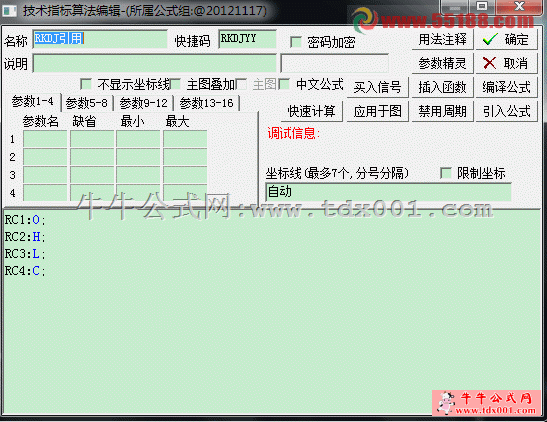Click 应用于图 apply to chart button
547x422 pixels.
click(x=377, y=112)
